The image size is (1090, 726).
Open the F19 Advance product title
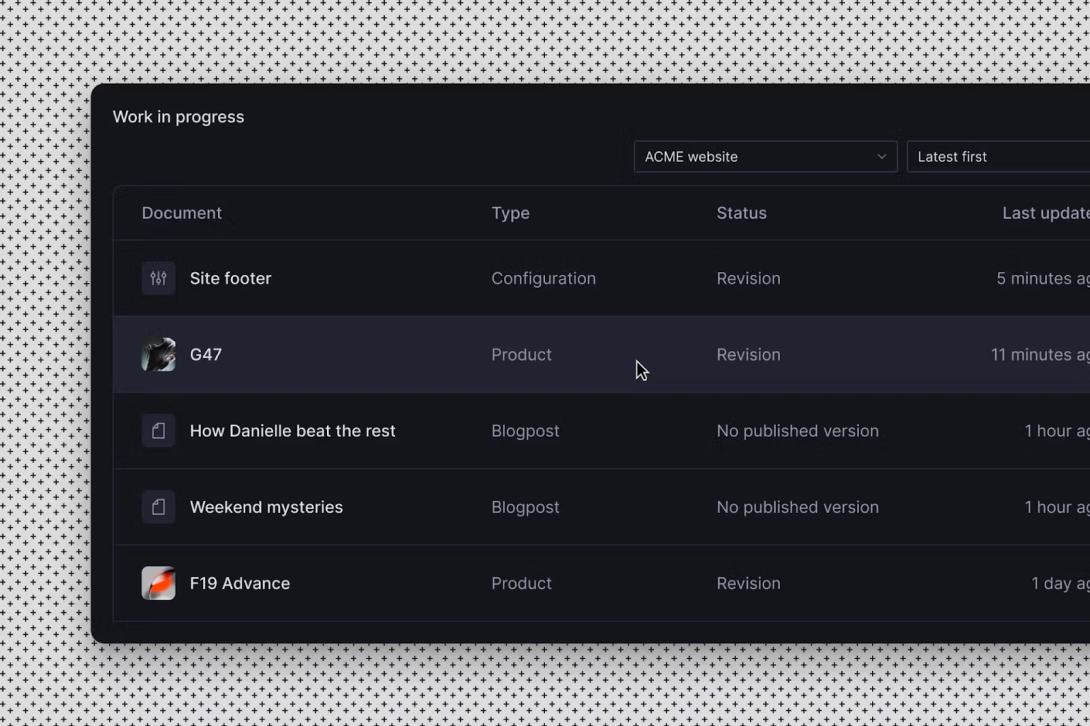(x=240, y=583)
